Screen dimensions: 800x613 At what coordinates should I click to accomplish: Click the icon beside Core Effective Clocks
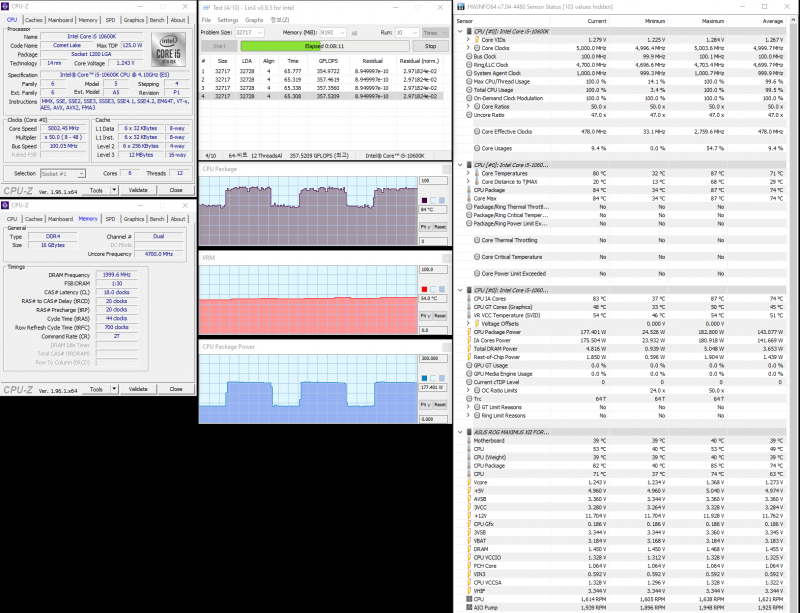[477, 132]
